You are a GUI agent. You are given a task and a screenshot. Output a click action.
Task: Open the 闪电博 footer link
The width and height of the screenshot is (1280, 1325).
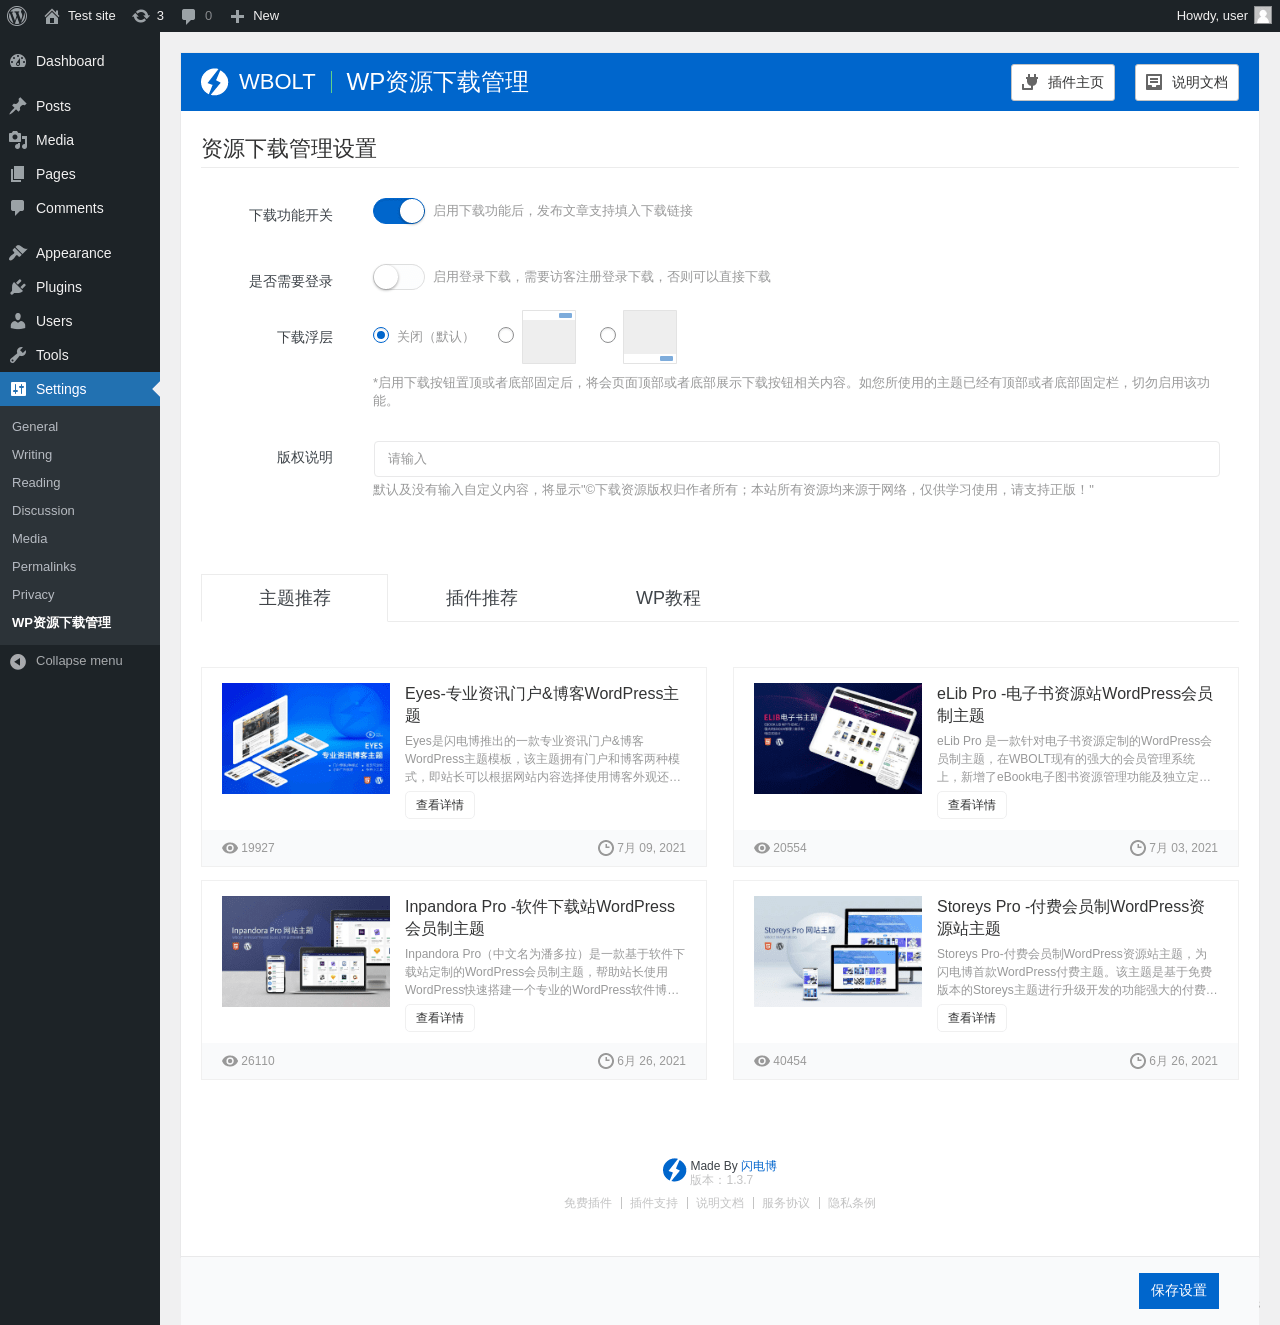tap(759, 1166)
